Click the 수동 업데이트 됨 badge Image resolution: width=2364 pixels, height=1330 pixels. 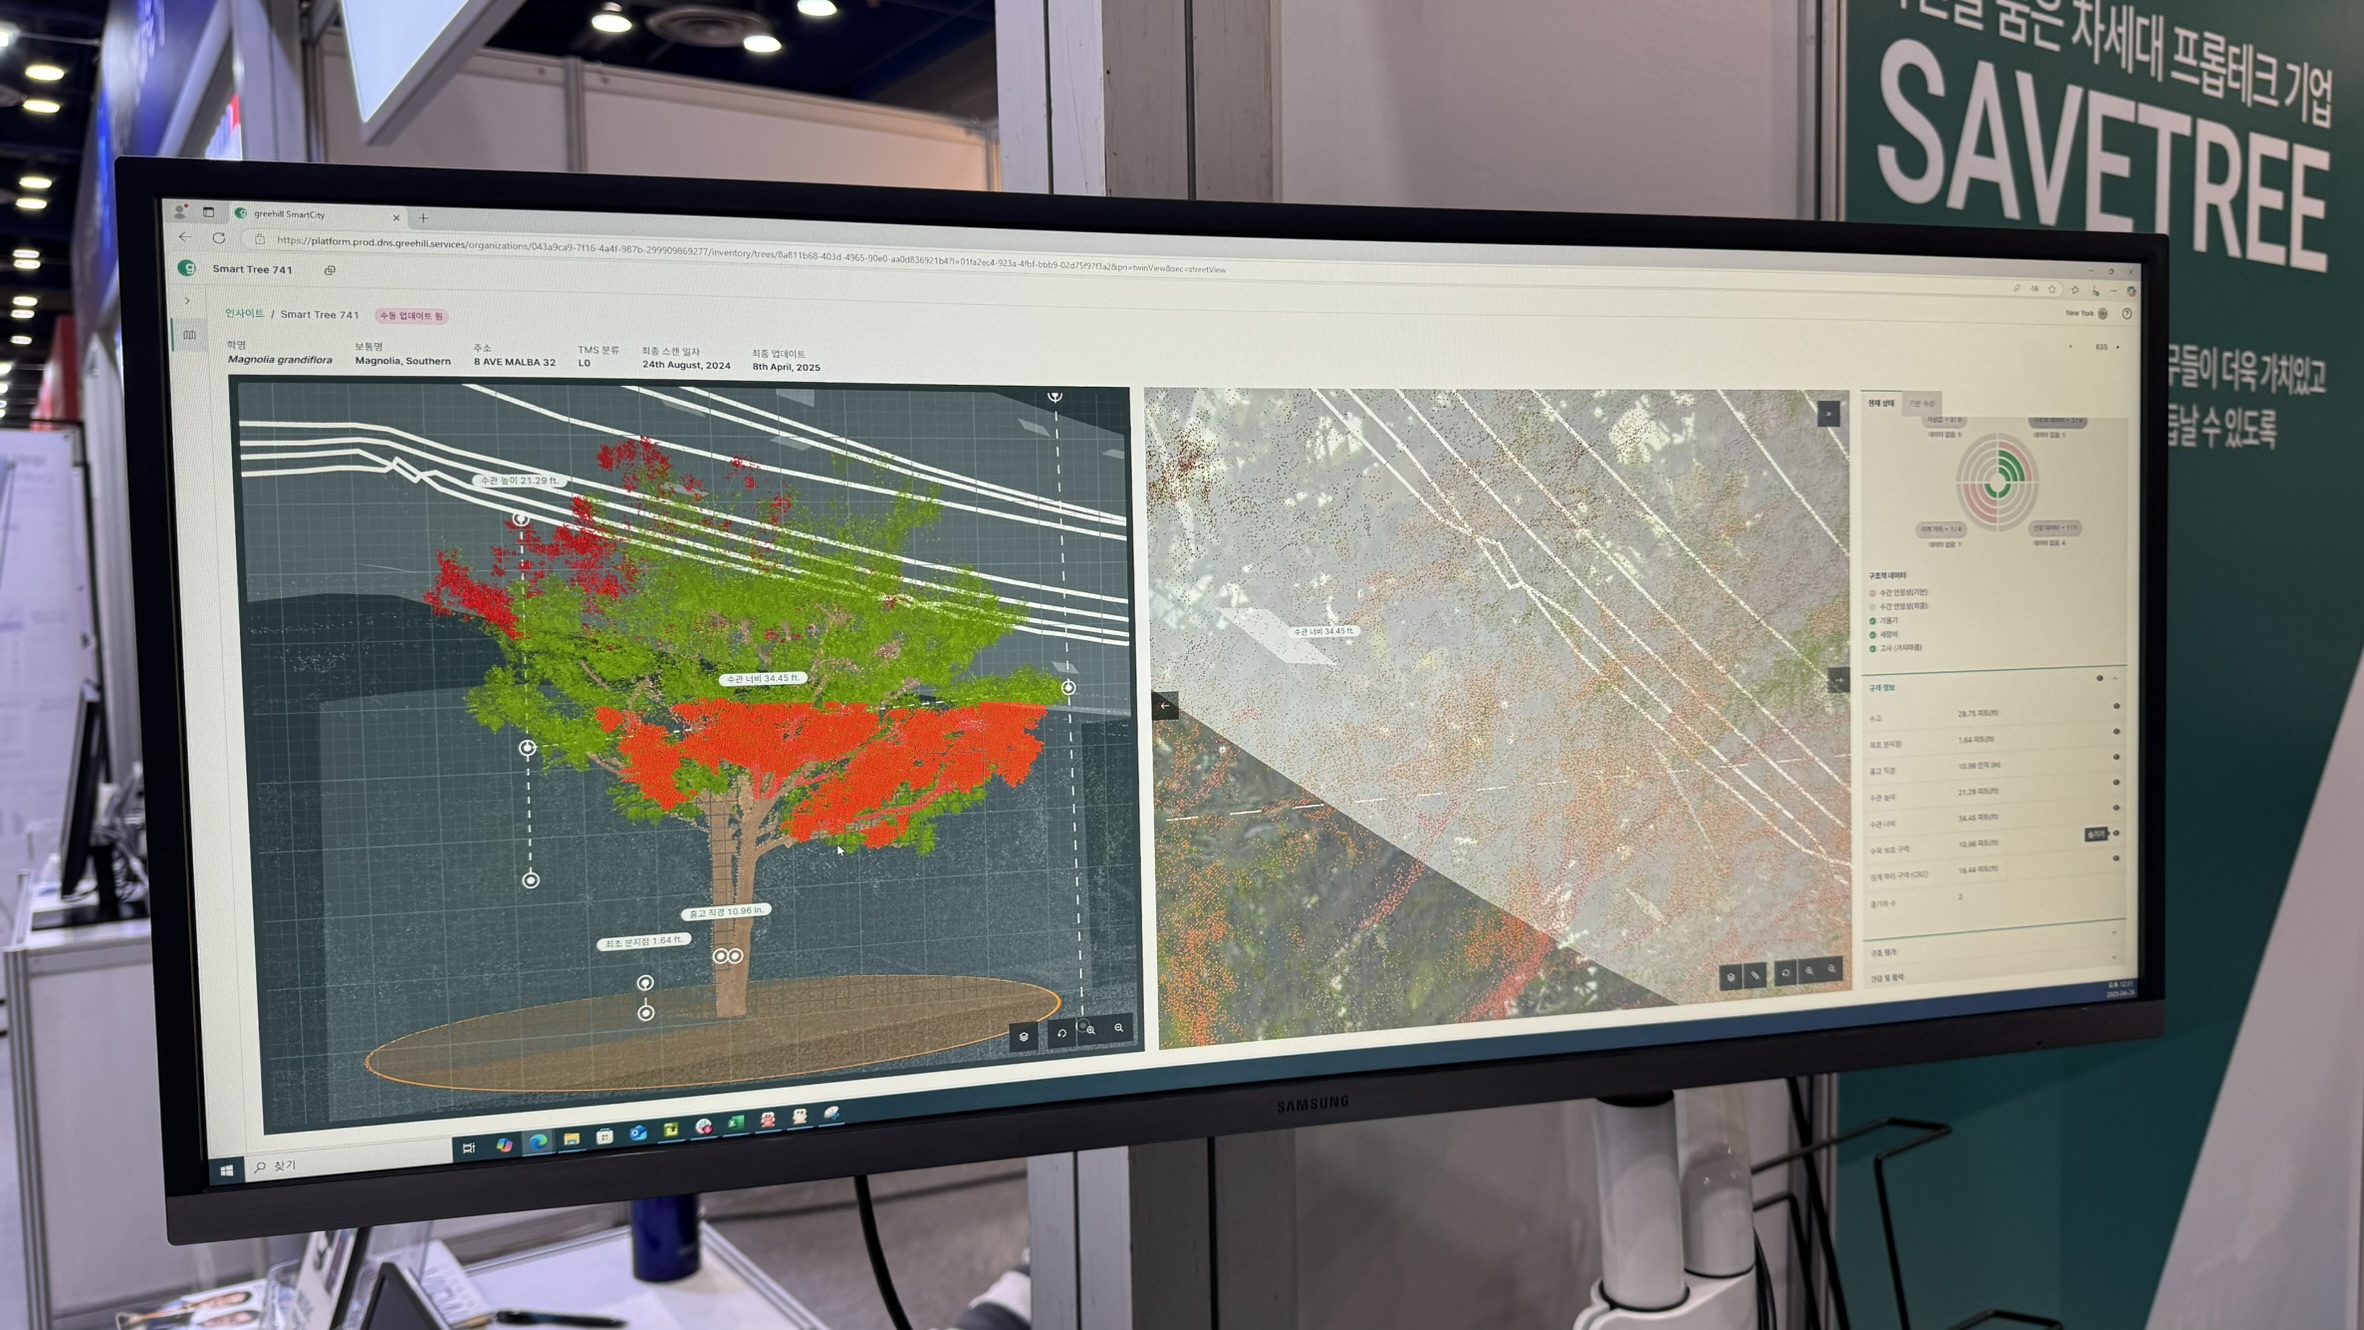[x=411, y=316]
